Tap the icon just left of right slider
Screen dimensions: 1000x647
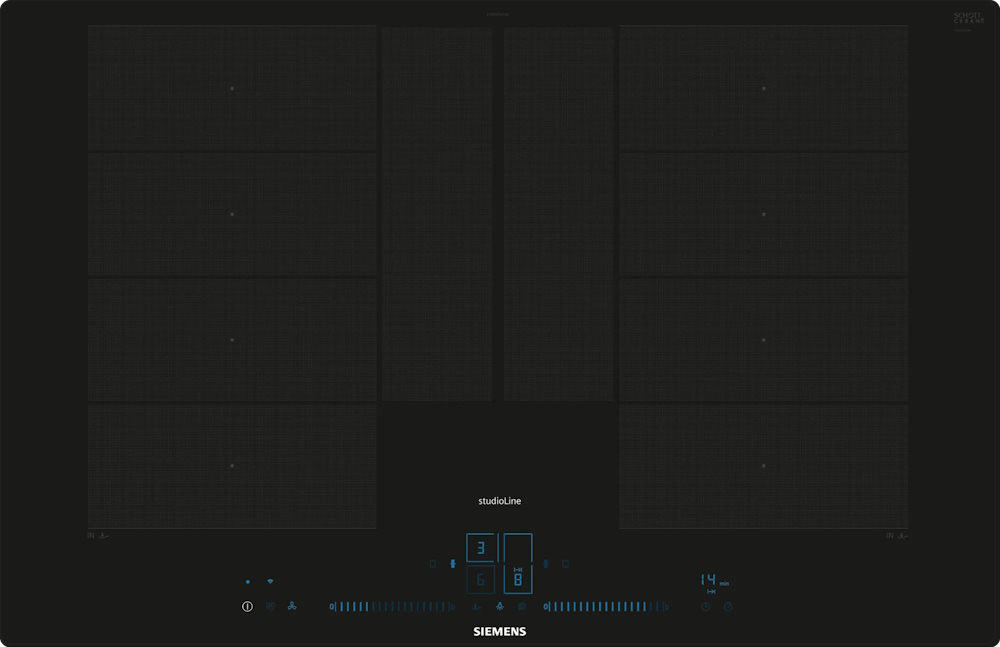point(522,606)
